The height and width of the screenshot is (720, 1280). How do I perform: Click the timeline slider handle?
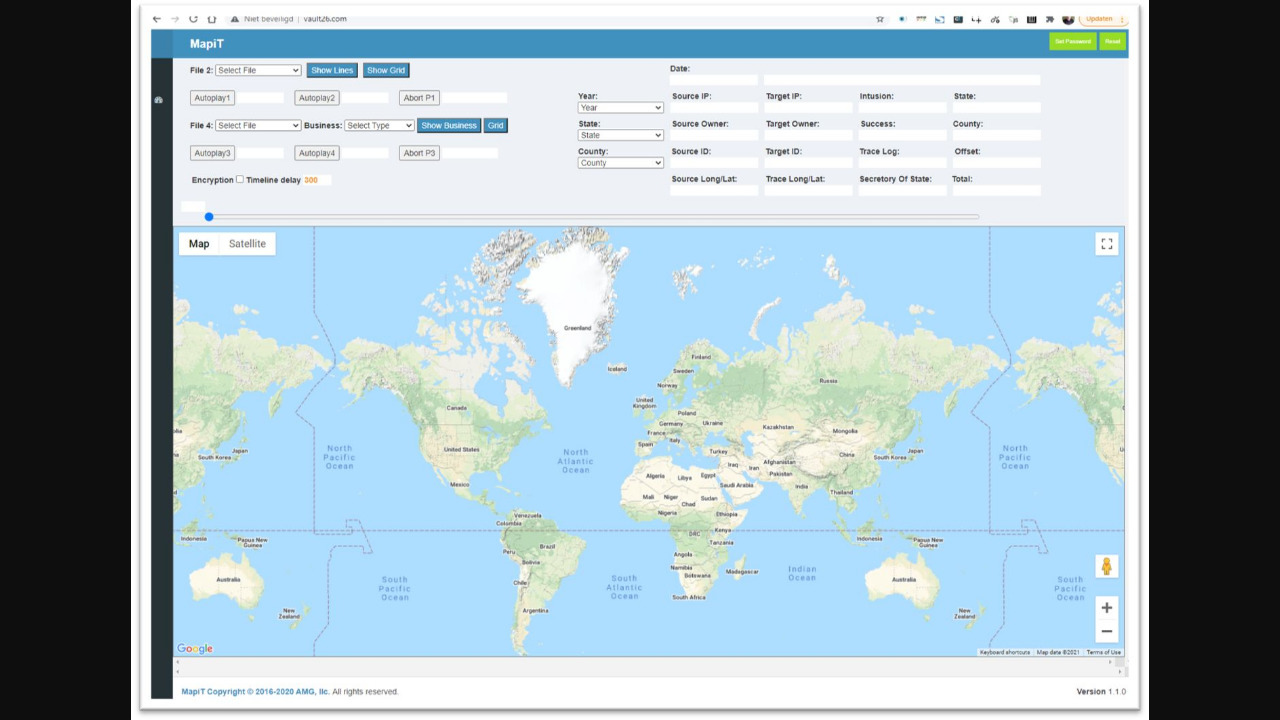(x=209, y=217)
